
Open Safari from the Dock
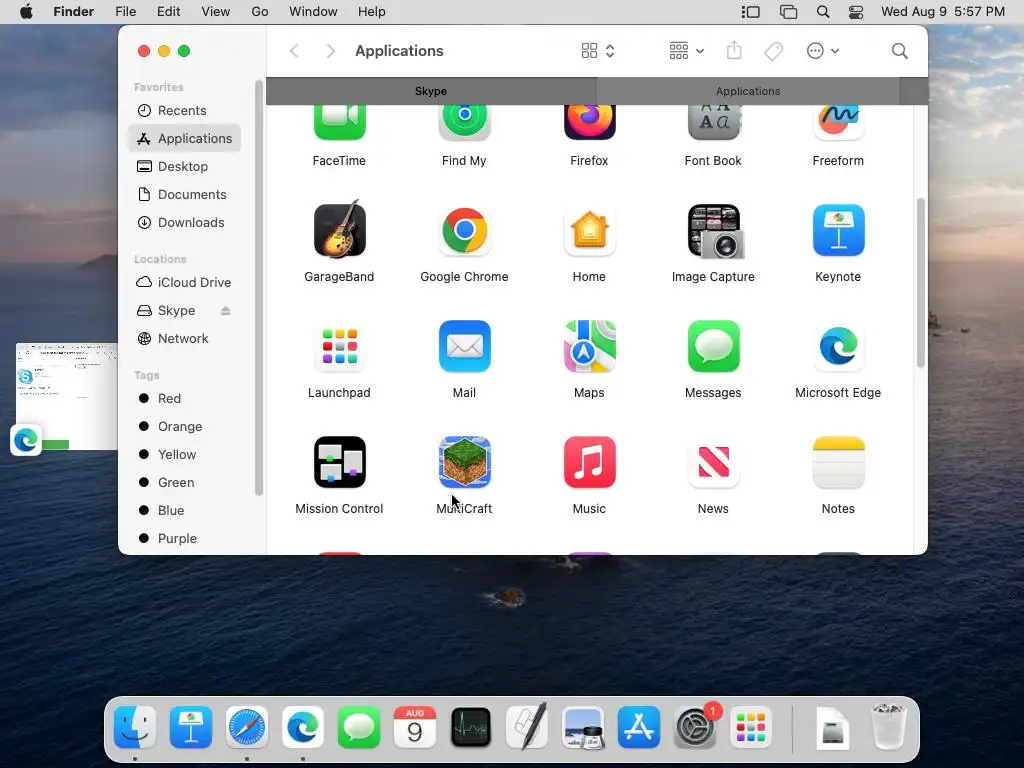click(247, 727)
